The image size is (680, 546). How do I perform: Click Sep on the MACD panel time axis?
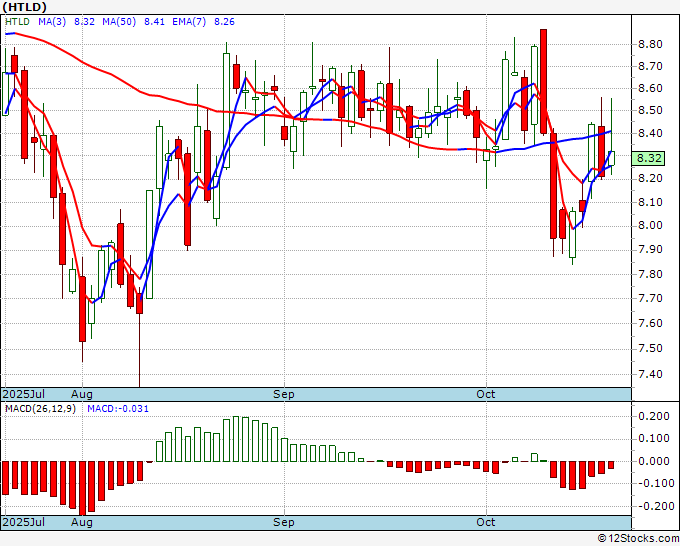pos(284,522)
